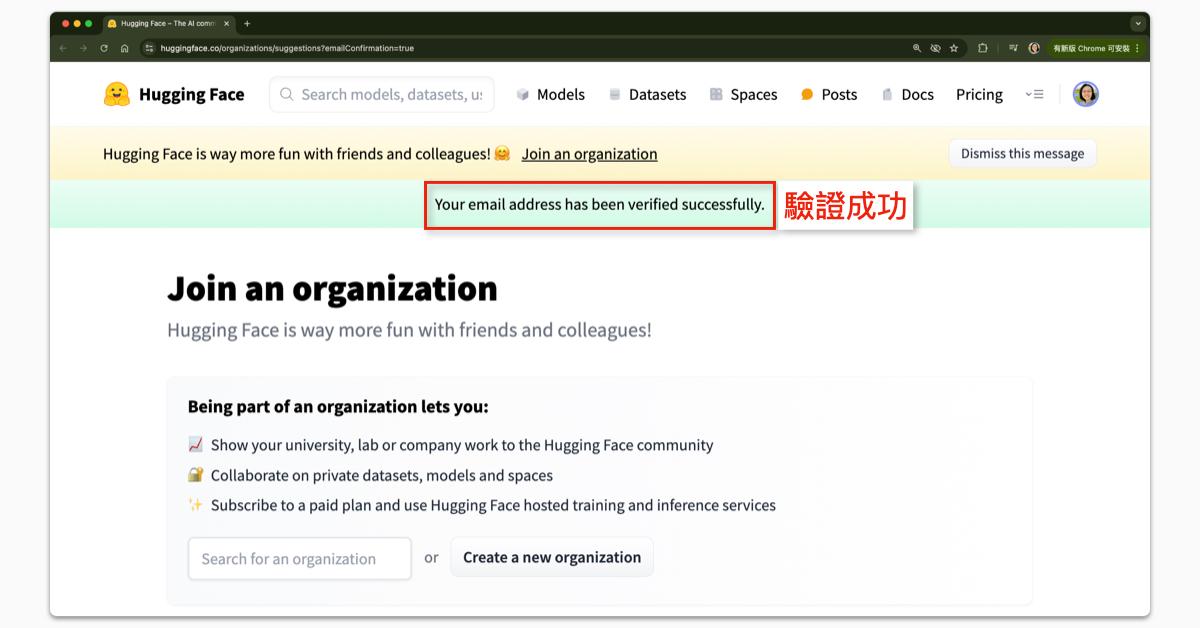
Task: Close the Hugging Face browser tab
Action: pyautogui.click(x=226, y=23)
